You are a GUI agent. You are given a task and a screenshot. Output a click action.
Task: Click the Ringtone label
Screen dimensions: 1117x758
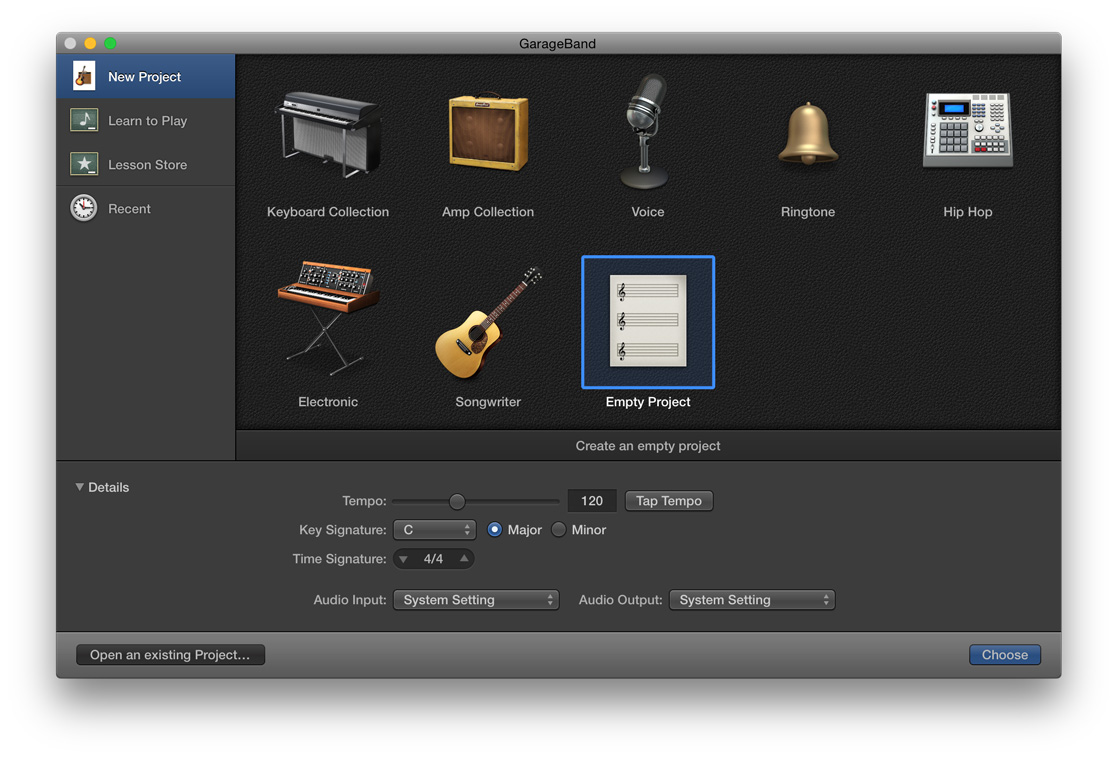[x=807, y=212]
